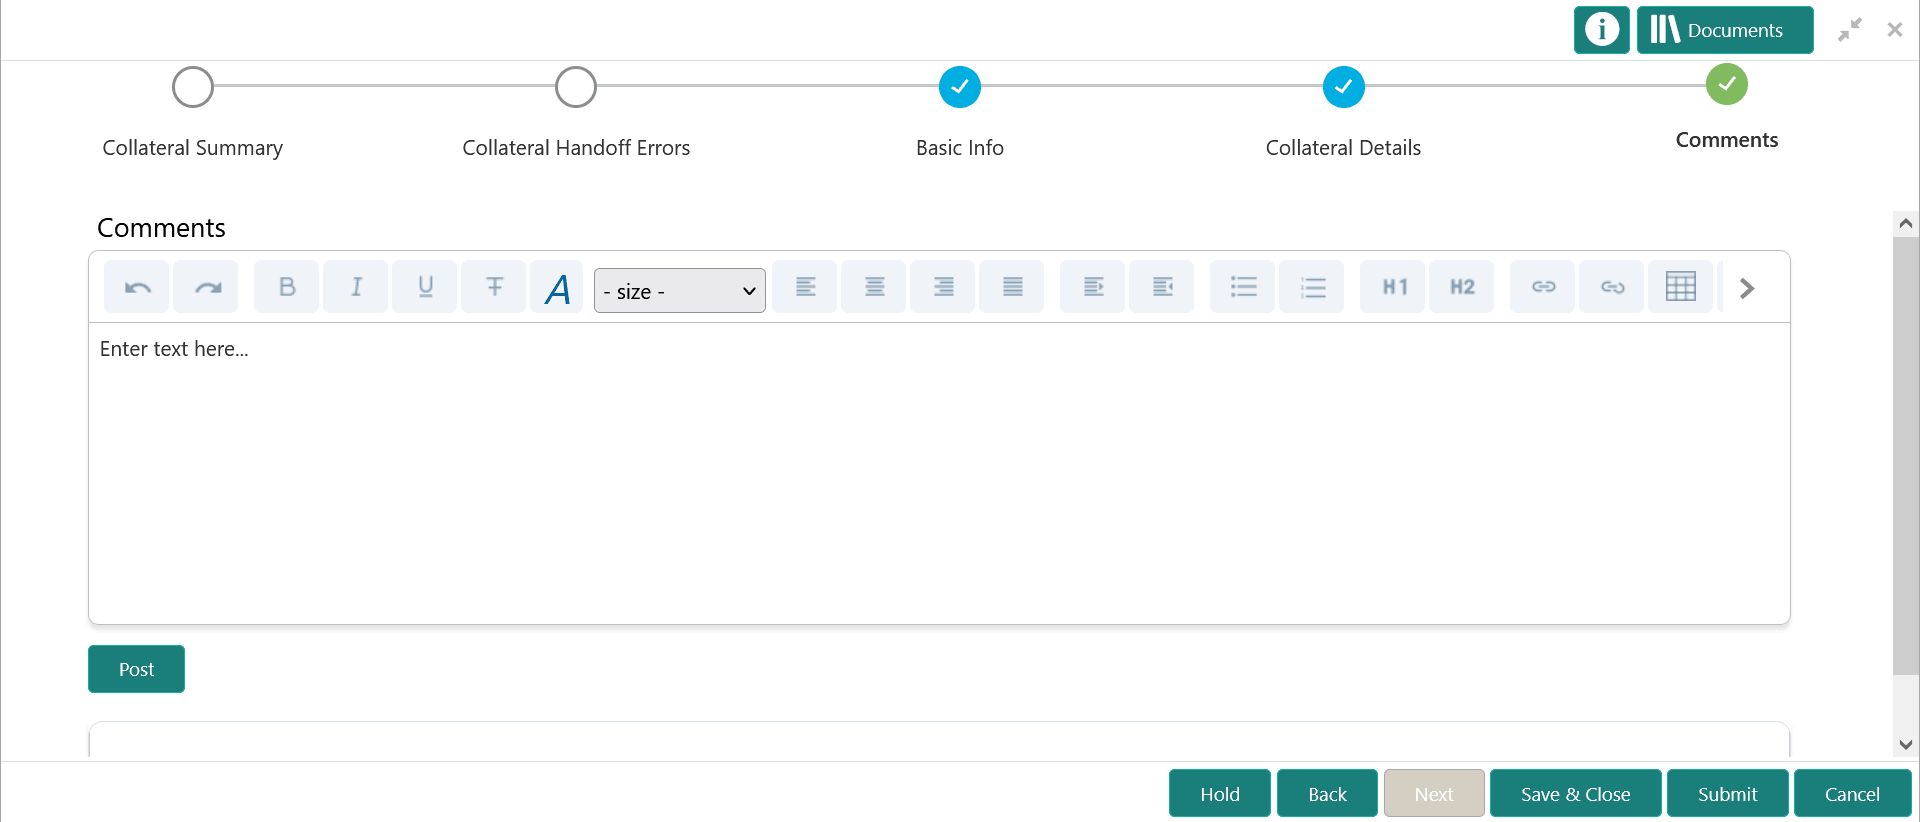1920x822 pixels.
Task: Toggle underline formatting
Action: (425, 287)
